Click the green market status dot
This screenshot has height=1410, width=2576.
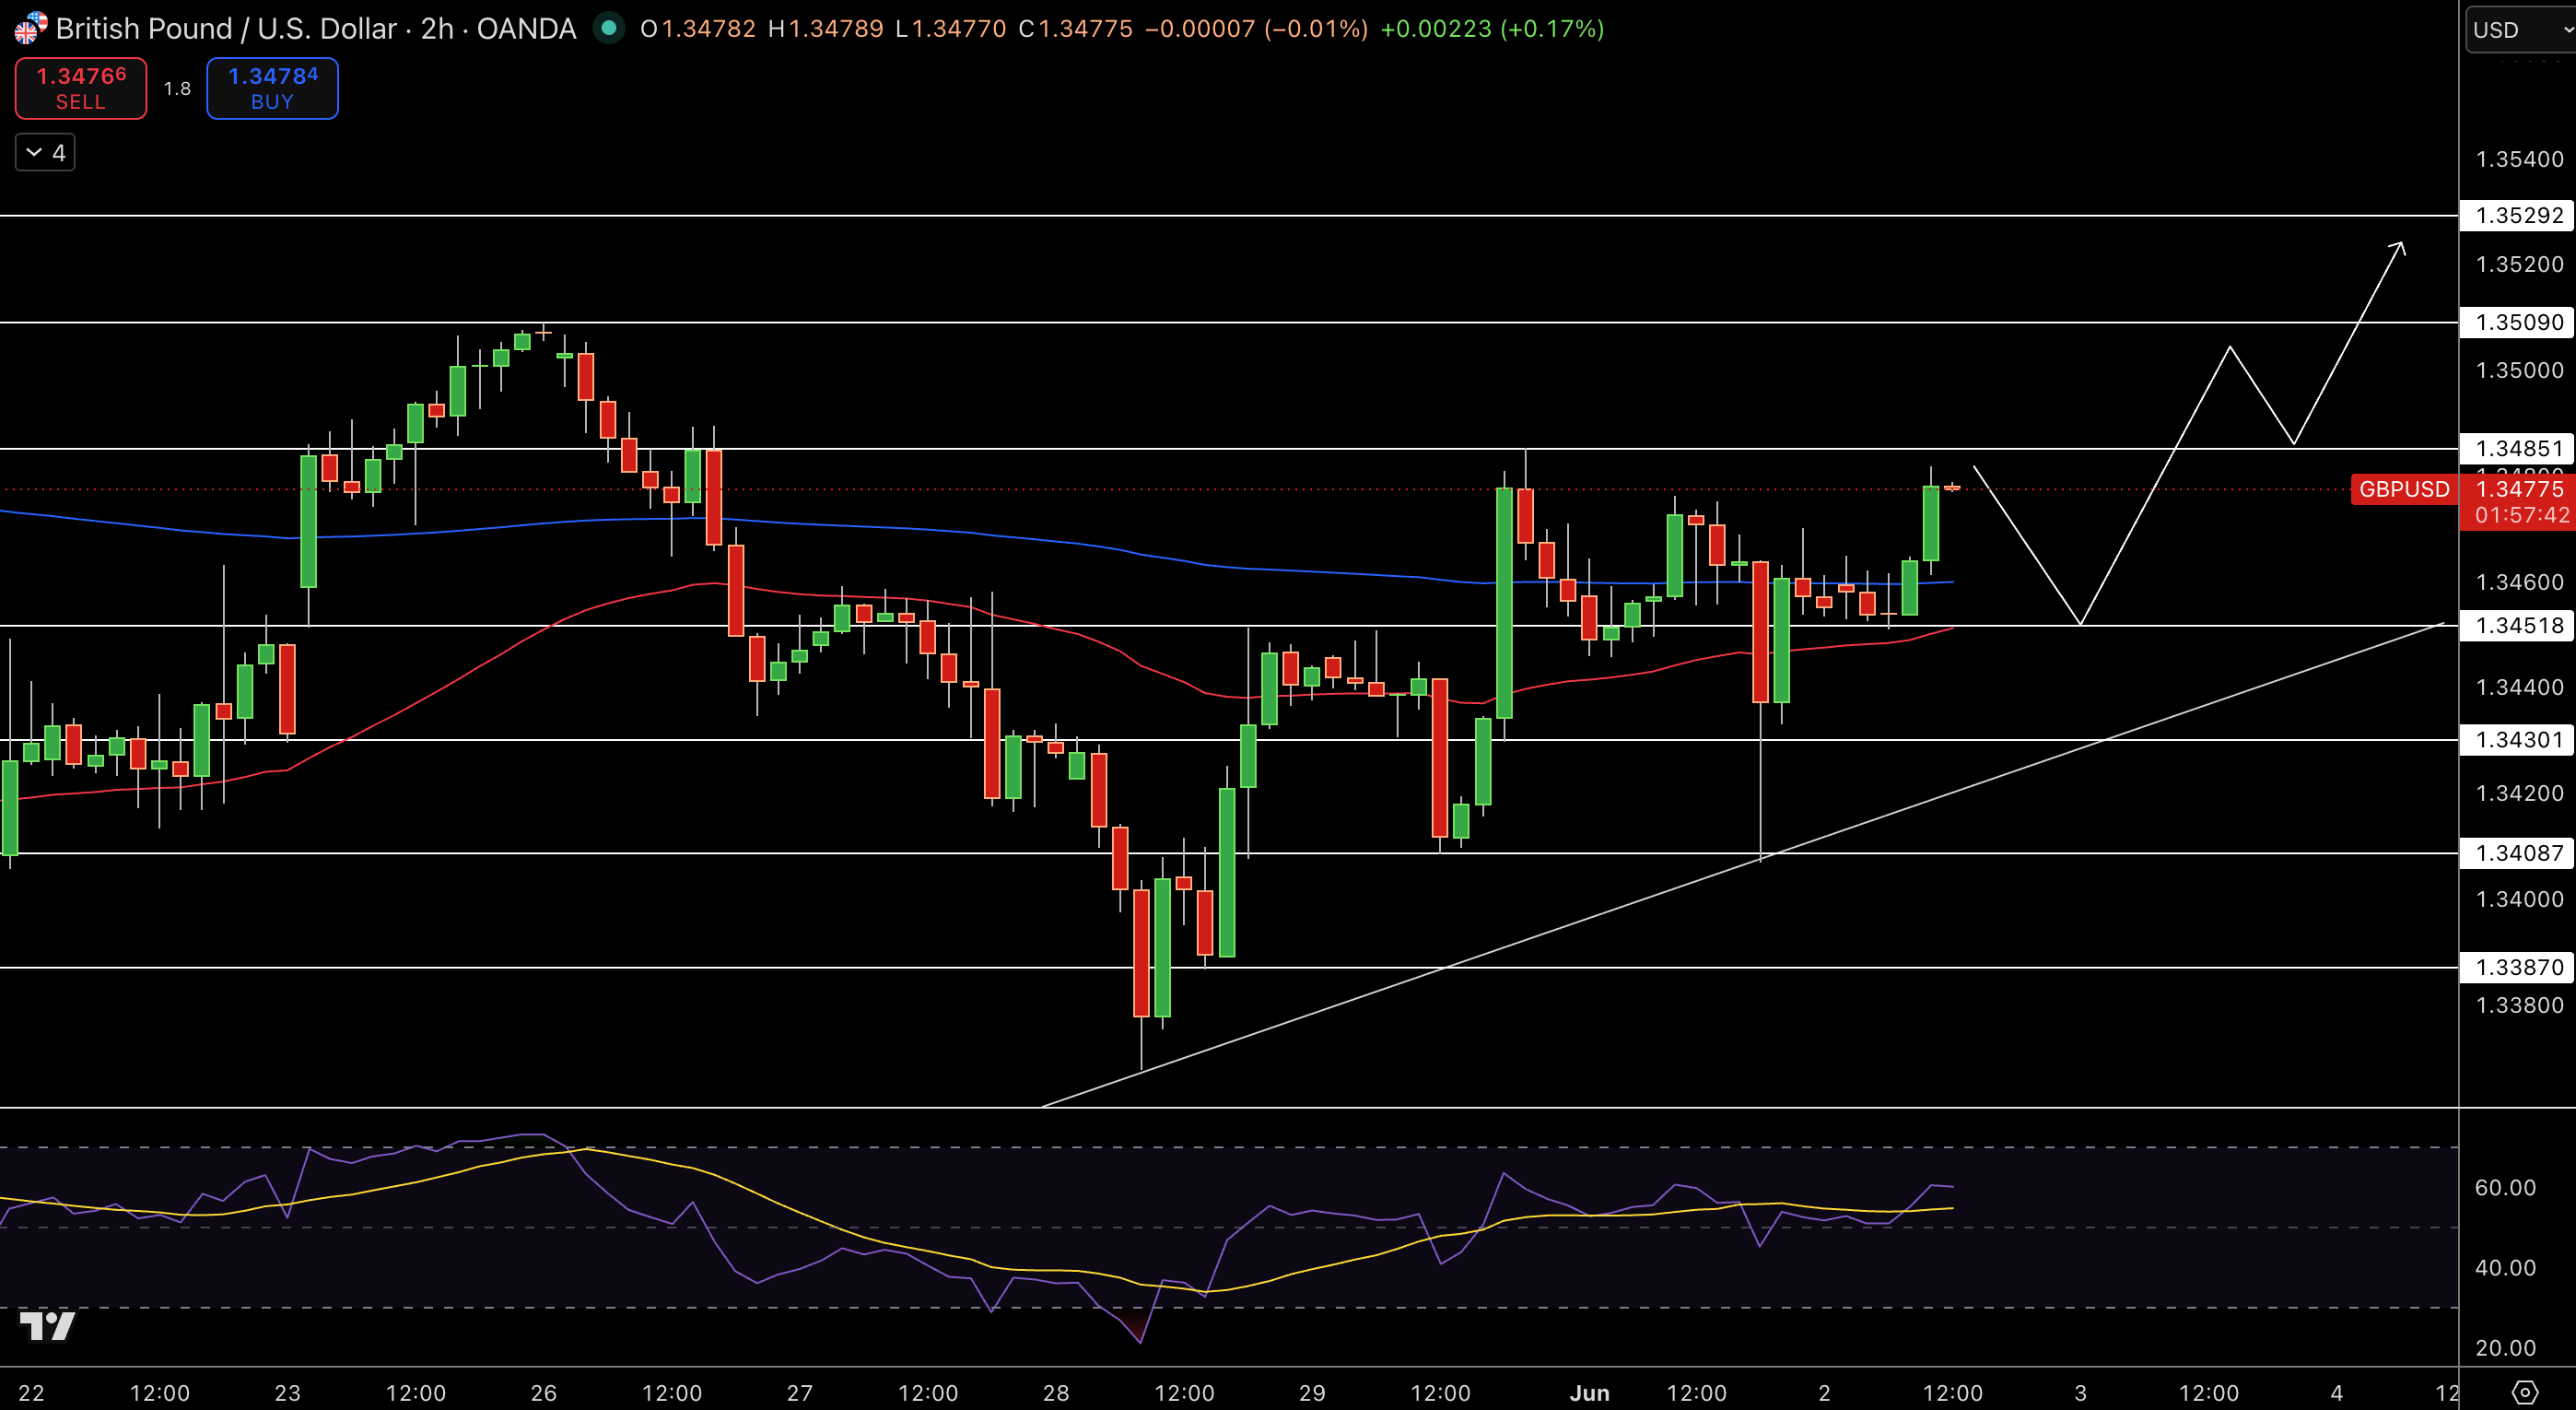tap(608, 28)
